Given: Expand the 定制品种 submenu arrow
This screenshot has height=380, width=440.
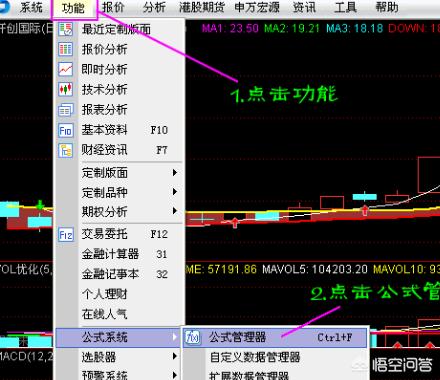Looking at the screenshot, I should point(175,192).
